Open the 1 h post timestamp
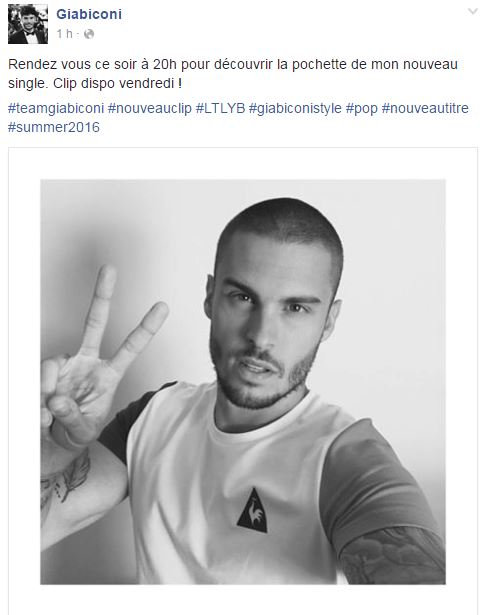The height and width of the screenshot is (615, 481). pyautogui.click(x=65, y=34)
